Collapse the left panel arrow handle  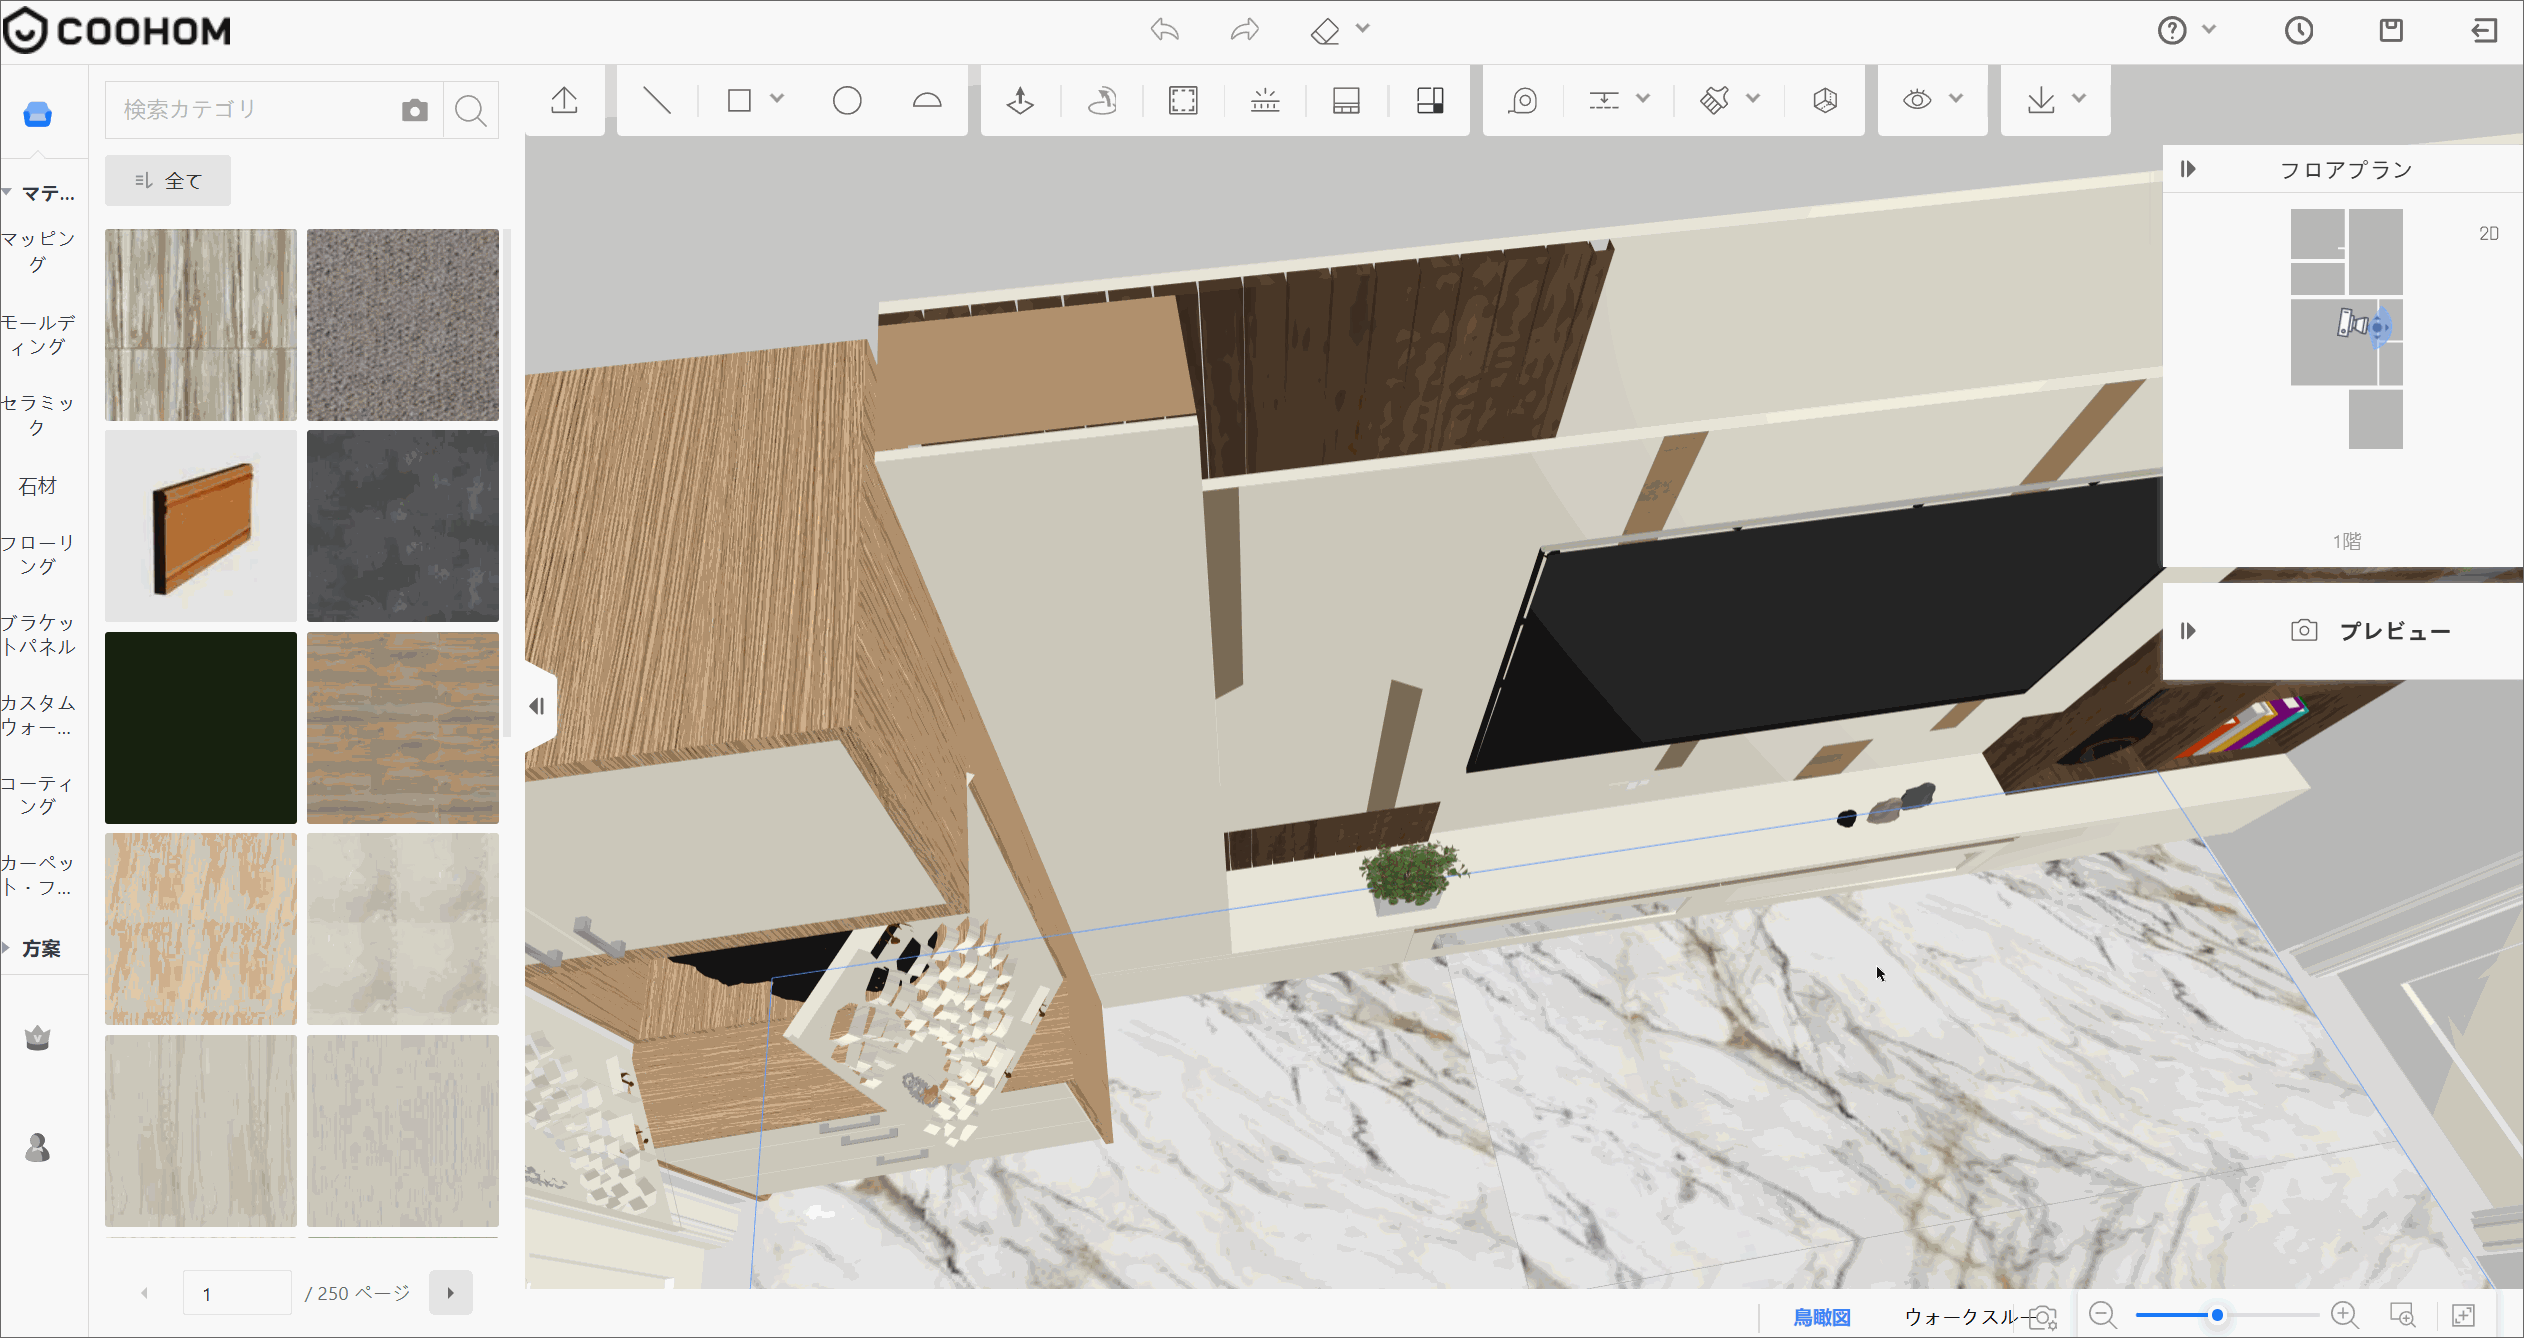(538, 706)
